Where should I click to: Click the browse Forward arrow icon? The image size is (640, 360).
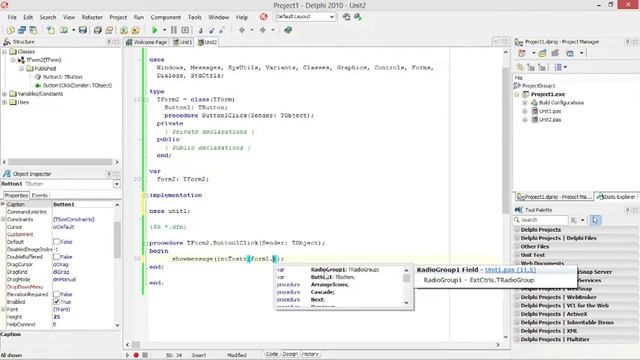pyautogui.click(x=263, y=30)
